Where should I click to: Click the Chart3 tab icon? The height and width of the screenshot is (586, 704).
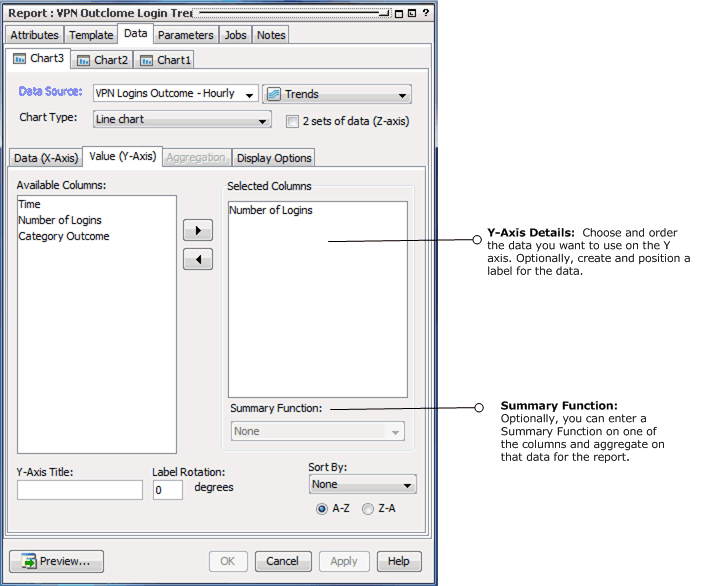pos(19,59)
